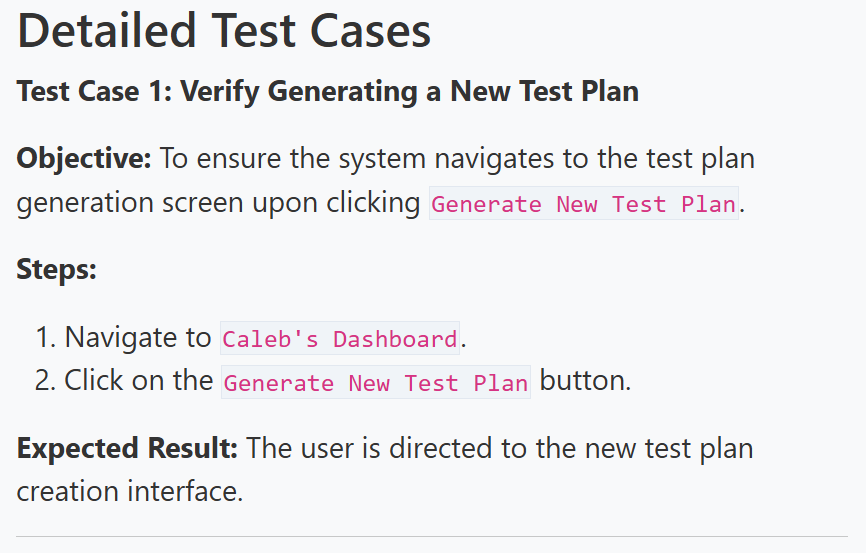This screenshot has width=866, height=553.
Task: Click the "Click on the" text in step two
Action: (x=138, y=381)
